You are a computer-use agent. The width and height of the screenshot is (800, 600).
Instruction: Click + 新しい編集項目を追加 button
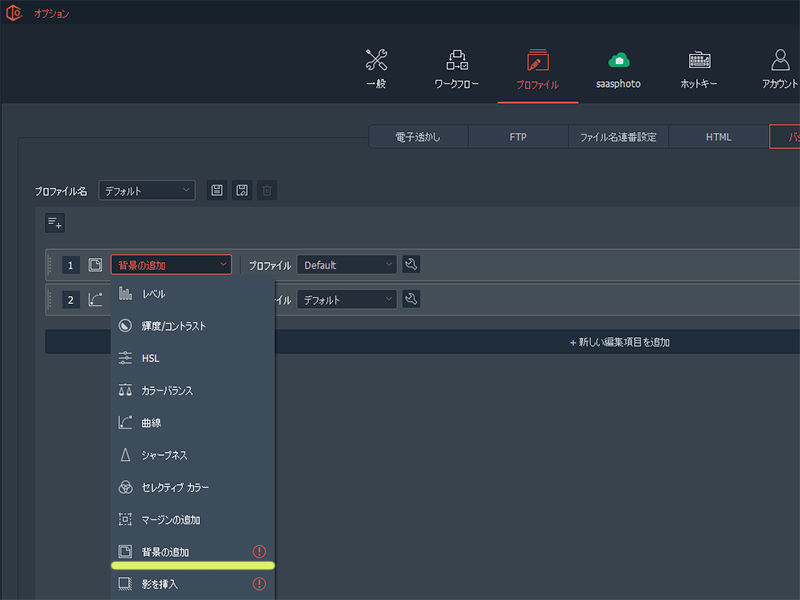619,342
